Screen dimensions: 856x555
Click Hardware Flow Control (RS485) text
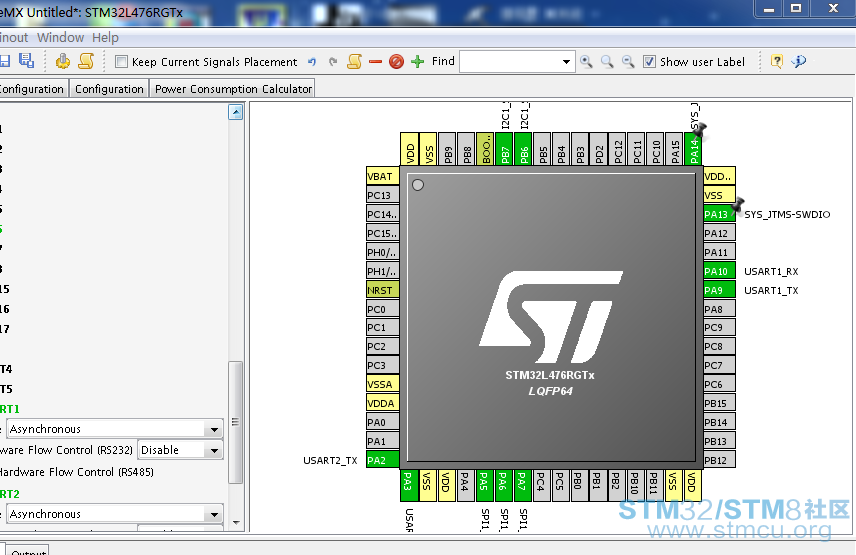pos(76,472)
